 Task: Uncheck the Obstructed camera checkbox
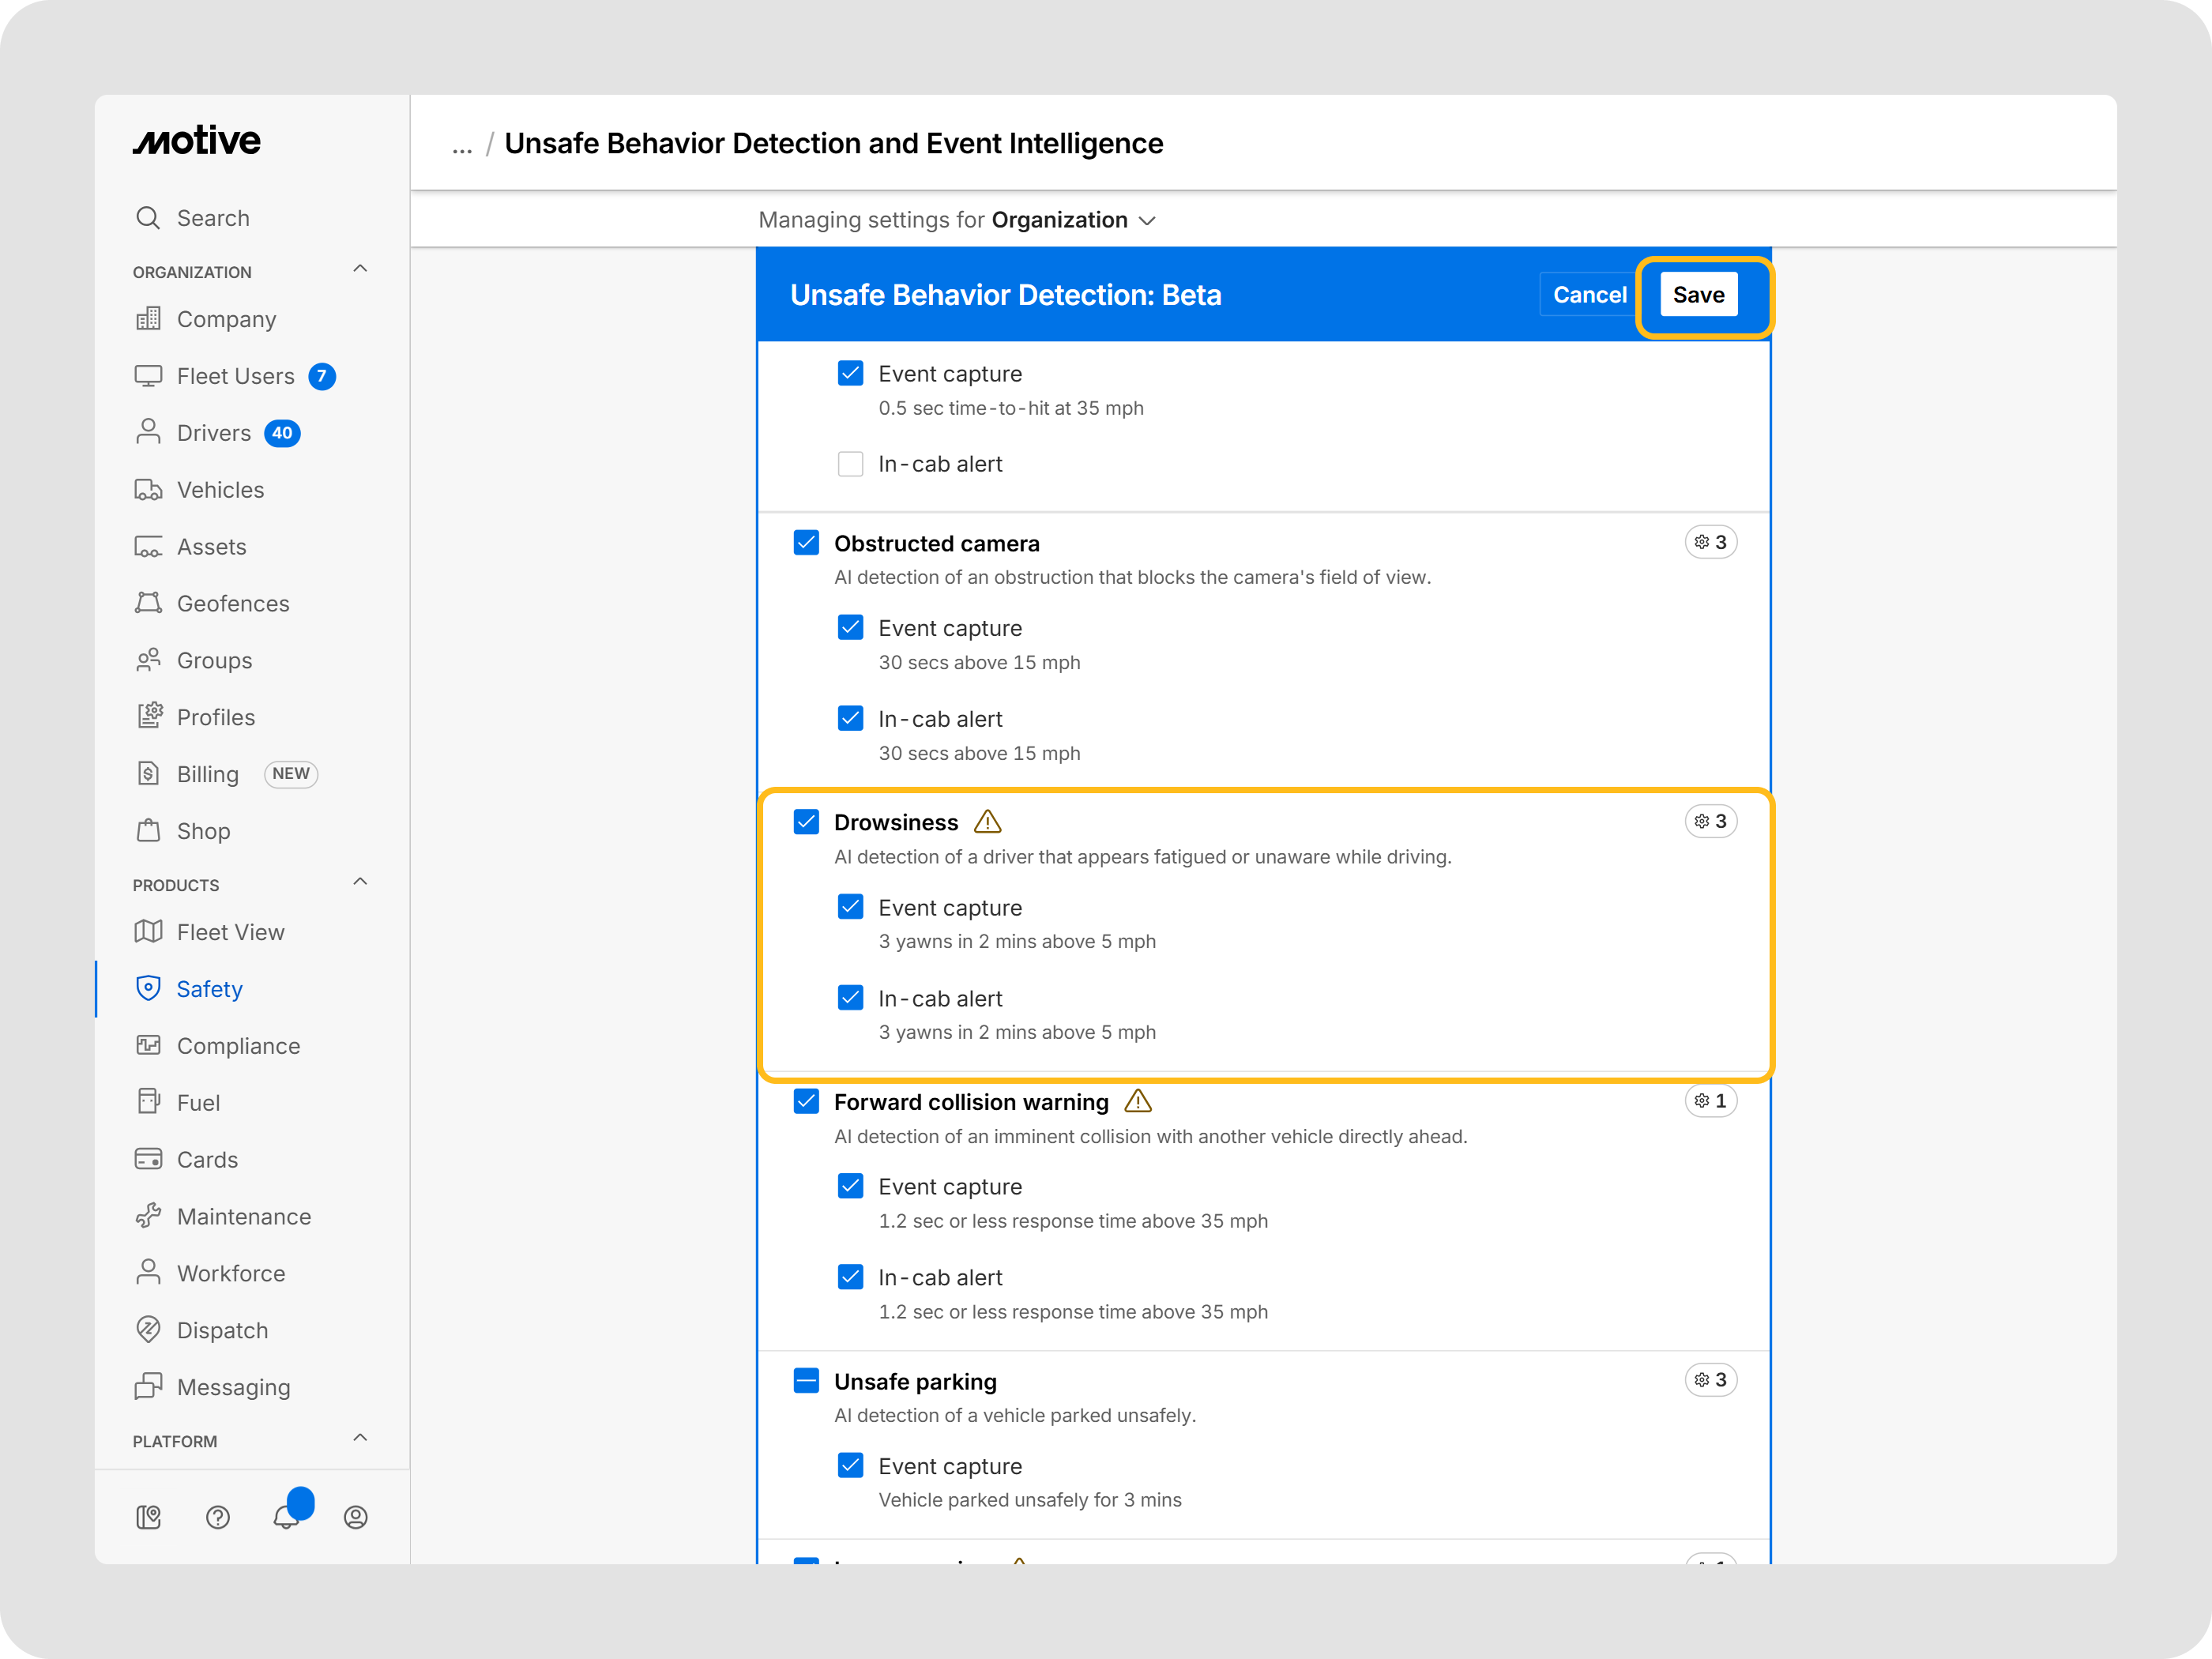pos(806,543)
